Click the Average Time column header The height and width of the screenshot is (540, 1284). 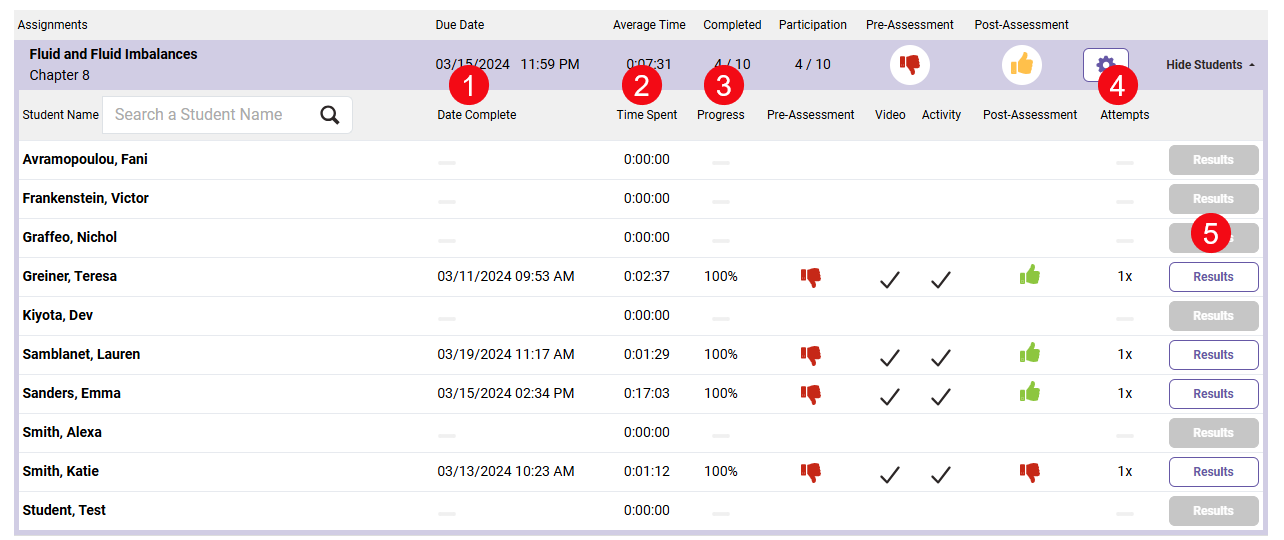(x=649, y=25)
